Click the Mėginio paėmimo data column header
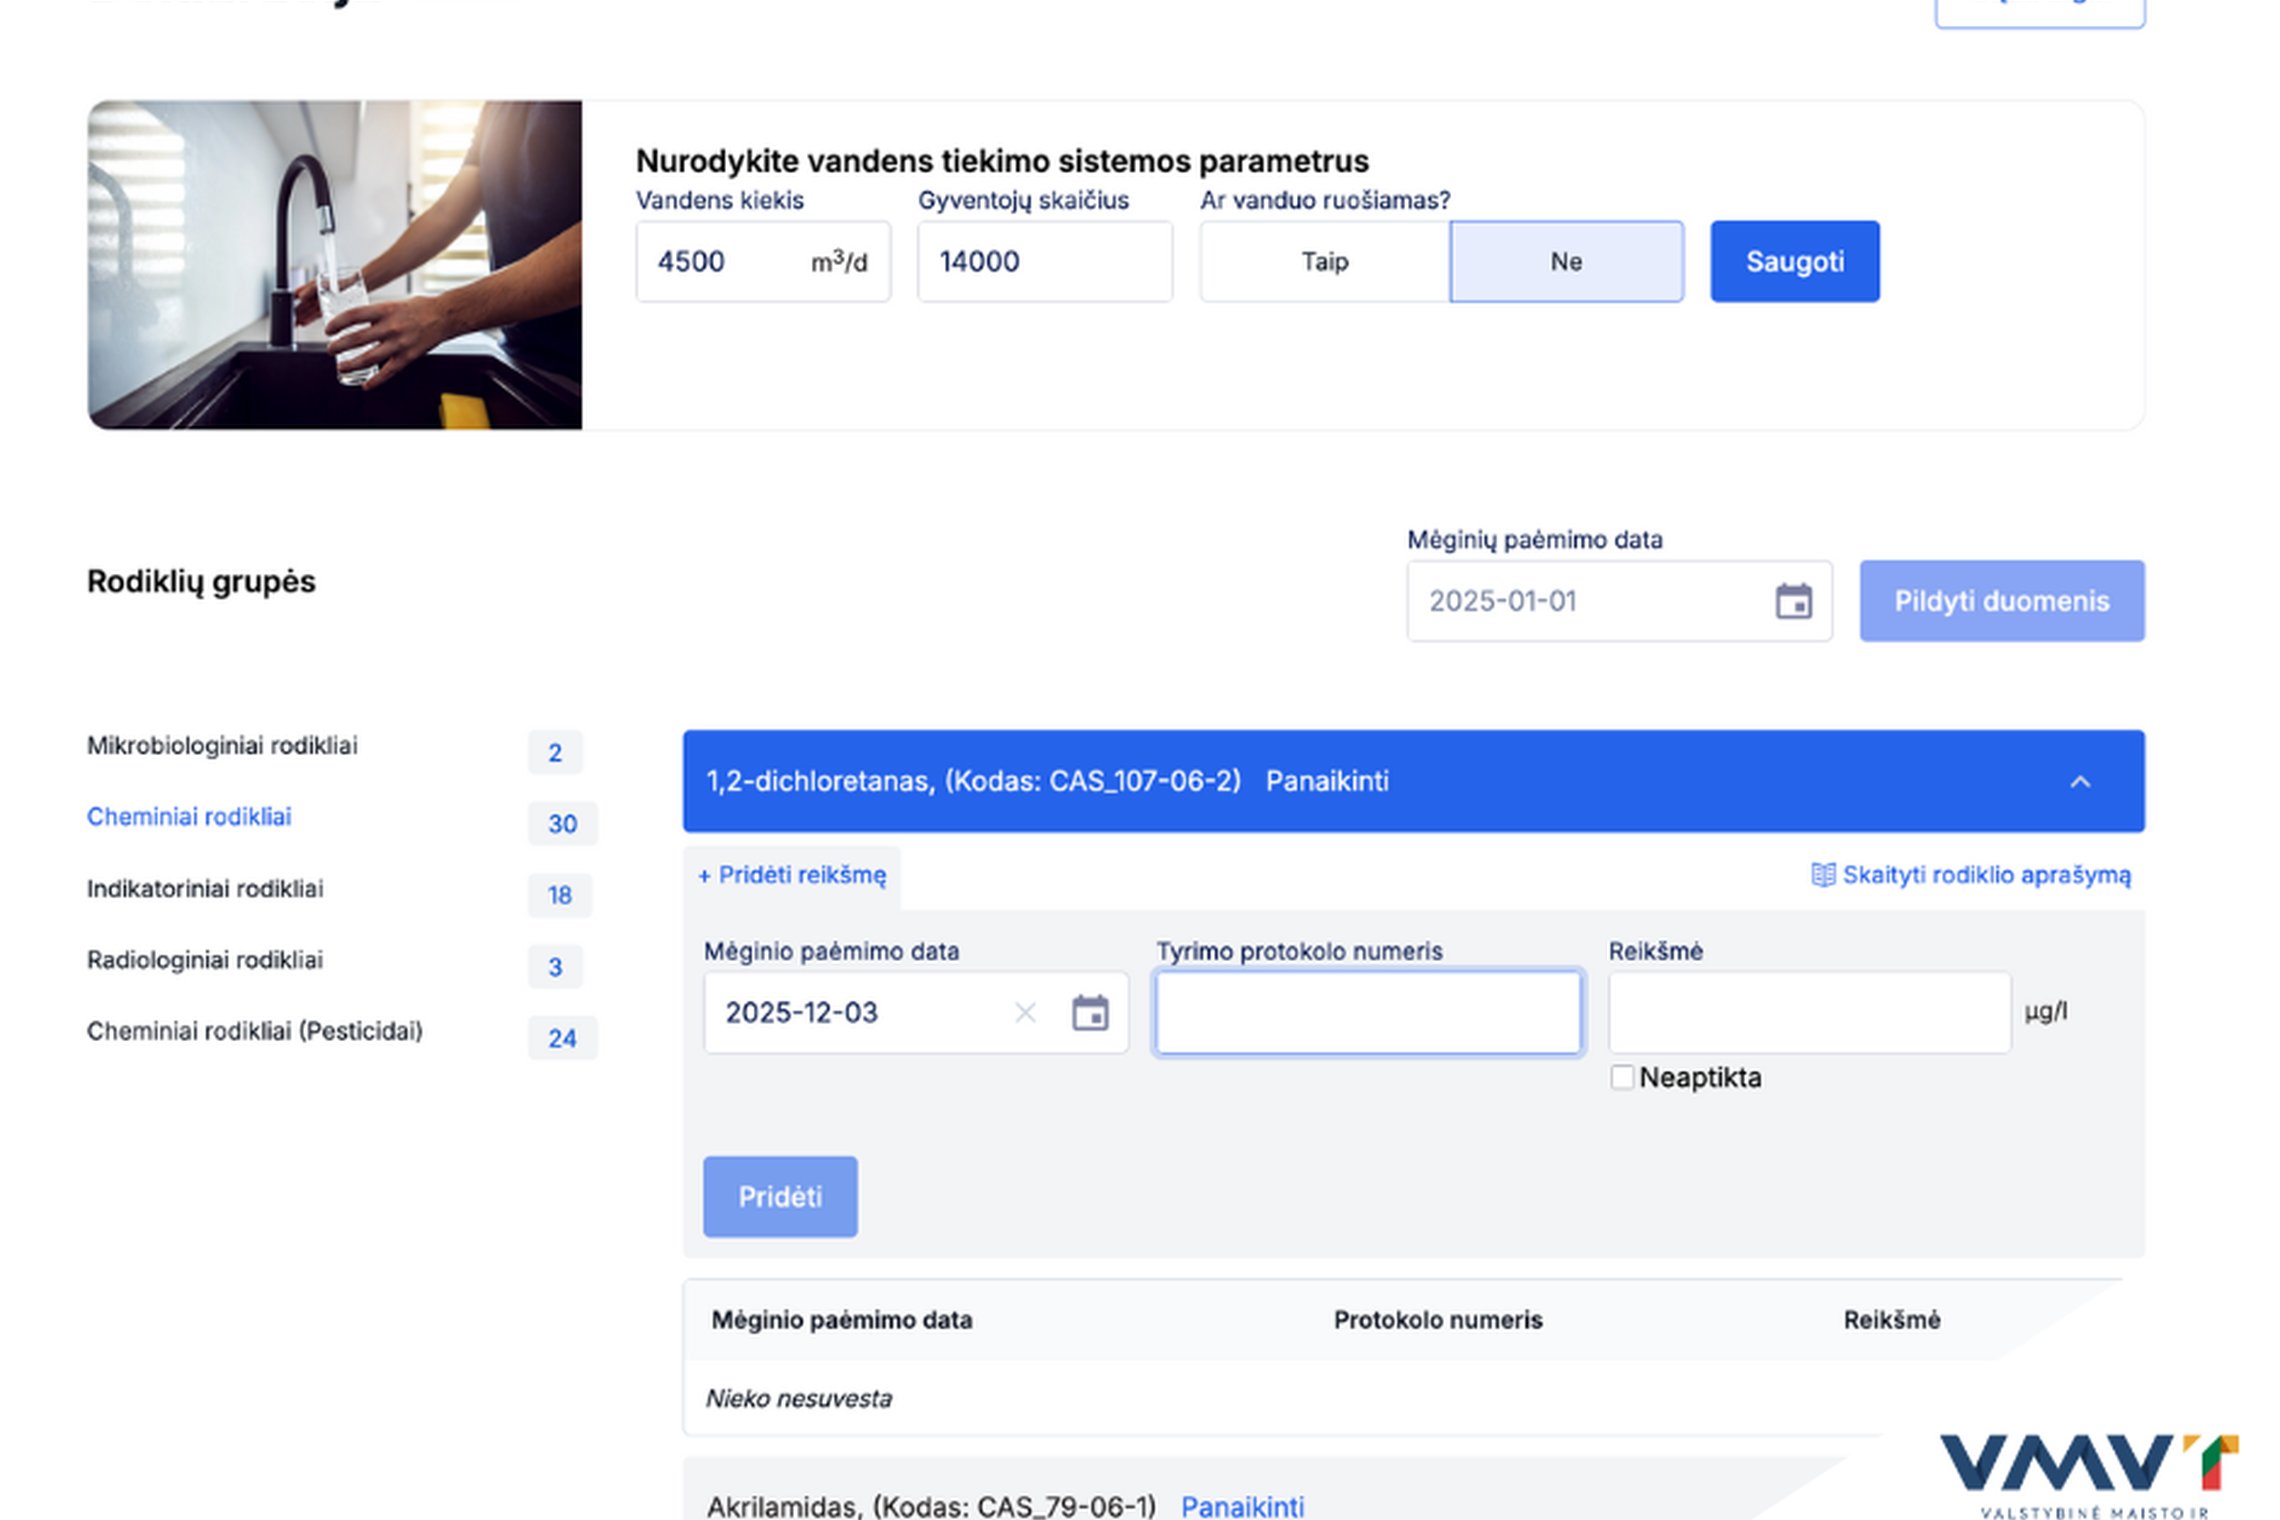Viewport: 2280px width, 1520px height. (x=842, y=1320)
